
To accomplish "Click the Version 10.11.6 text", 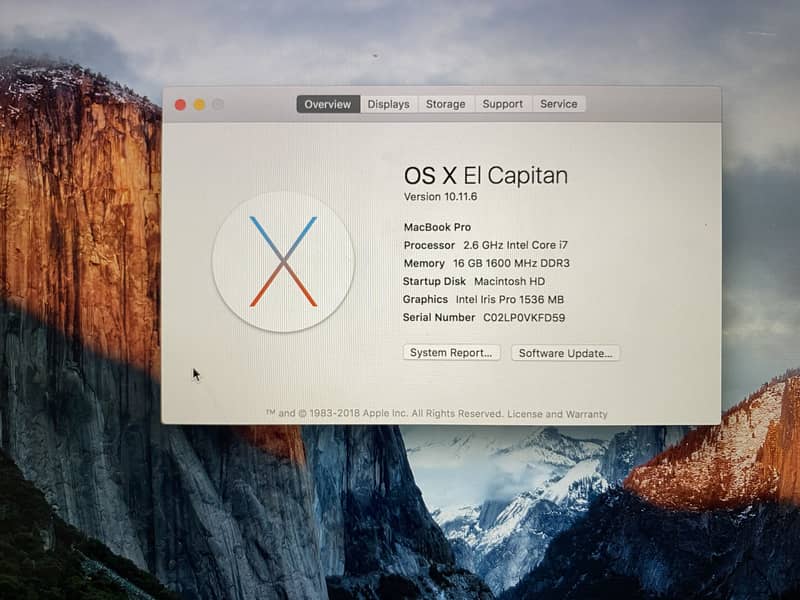I will (x=440, y=196).
